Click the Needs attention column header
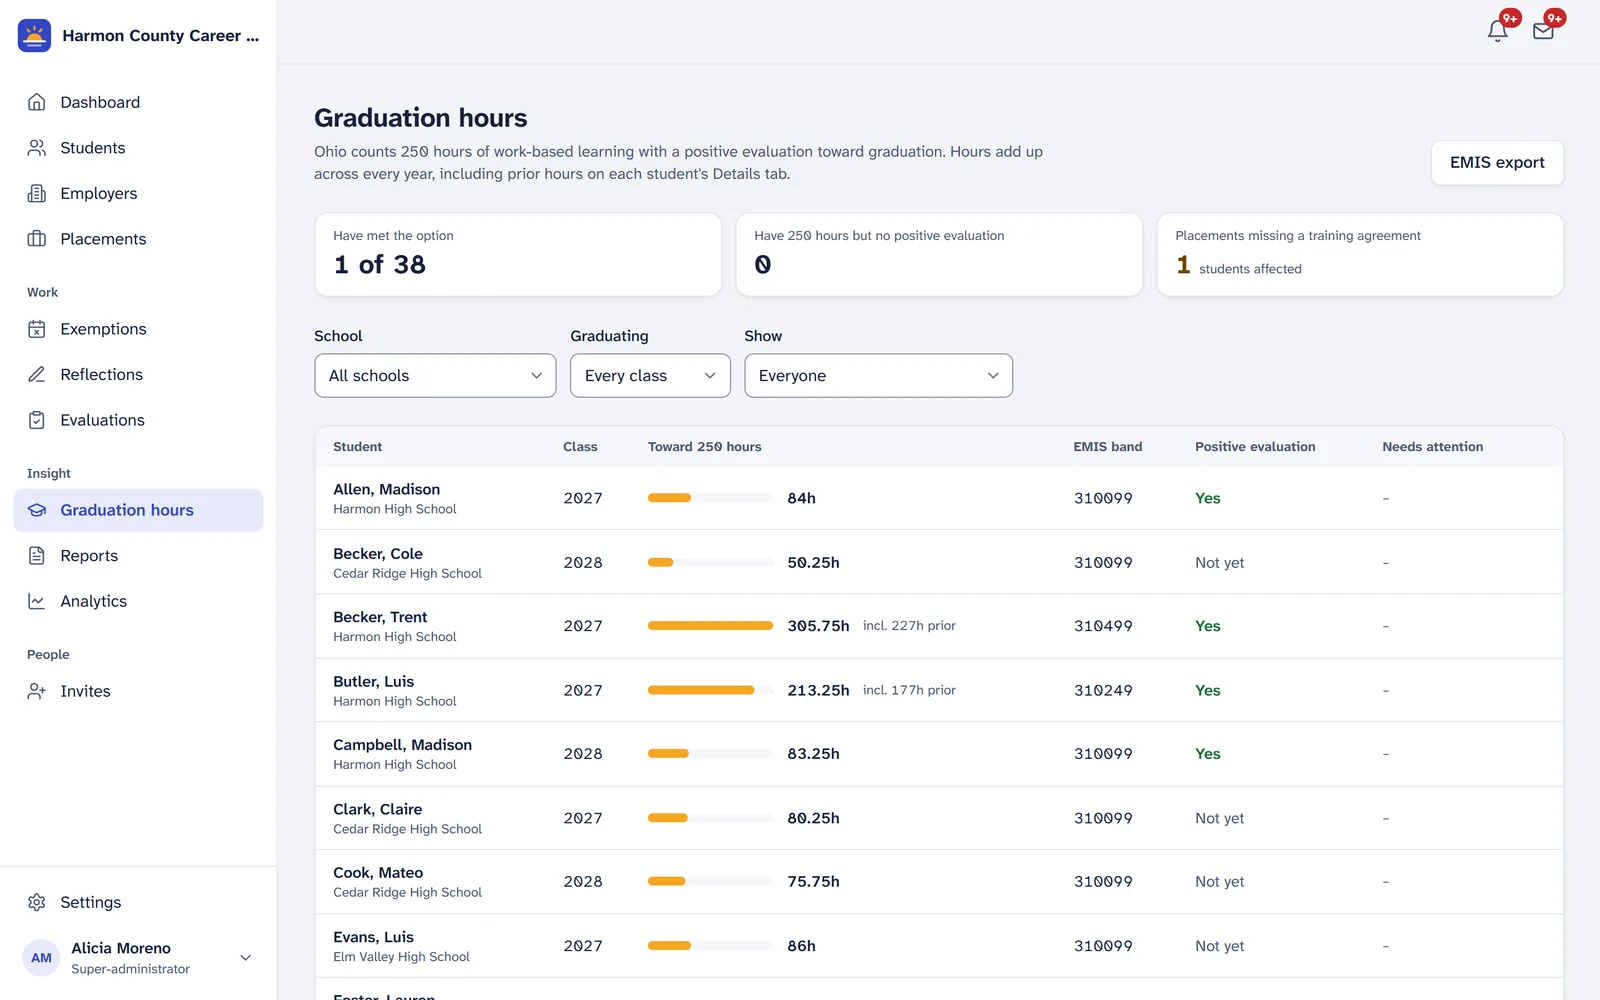This screenshot has height=1000, width=1600. [1432, 447]
